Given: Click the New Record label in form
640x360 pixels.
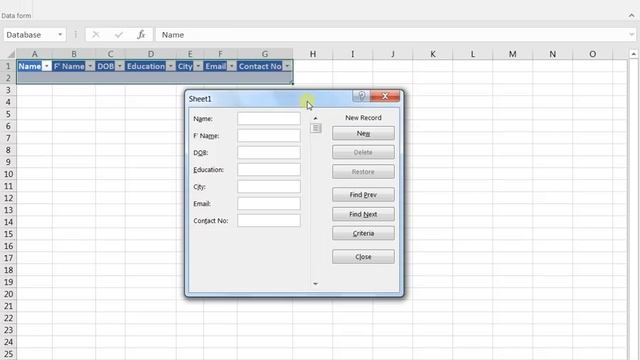Looking at the screenshot, I should (x=363, y=118).
